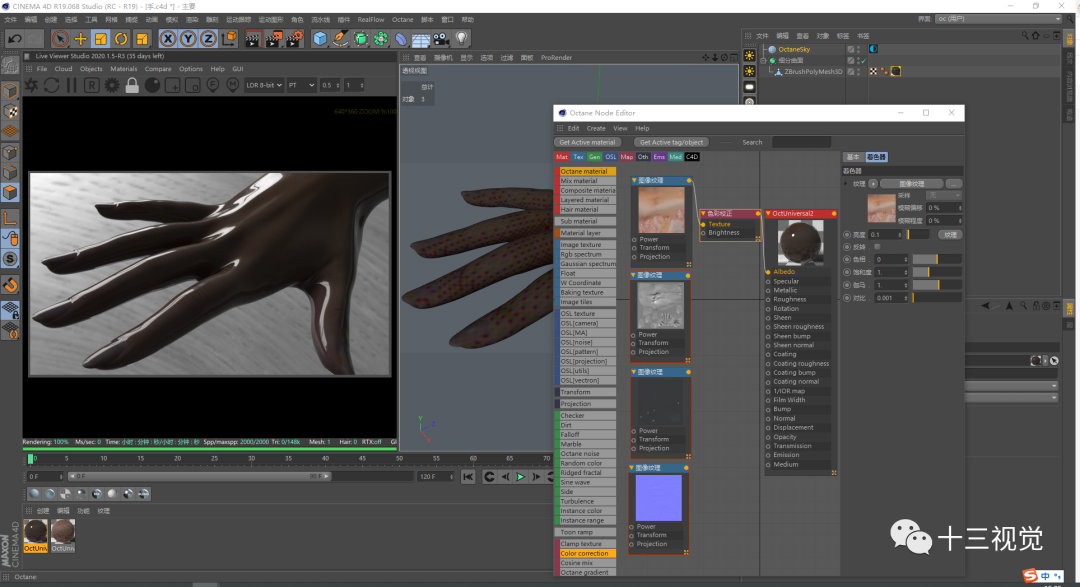1080x587 pixels.
Task: Select the Rotate tool icon
Action: click(x=121, y=39)
